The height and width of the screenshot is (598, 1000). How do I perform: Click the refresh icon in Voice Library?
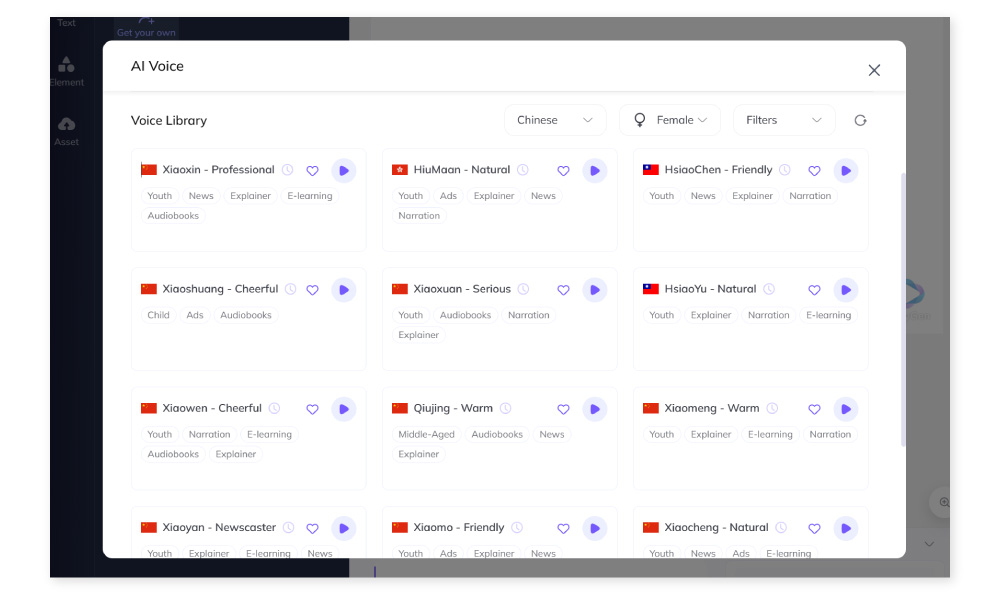coord(860,120)
